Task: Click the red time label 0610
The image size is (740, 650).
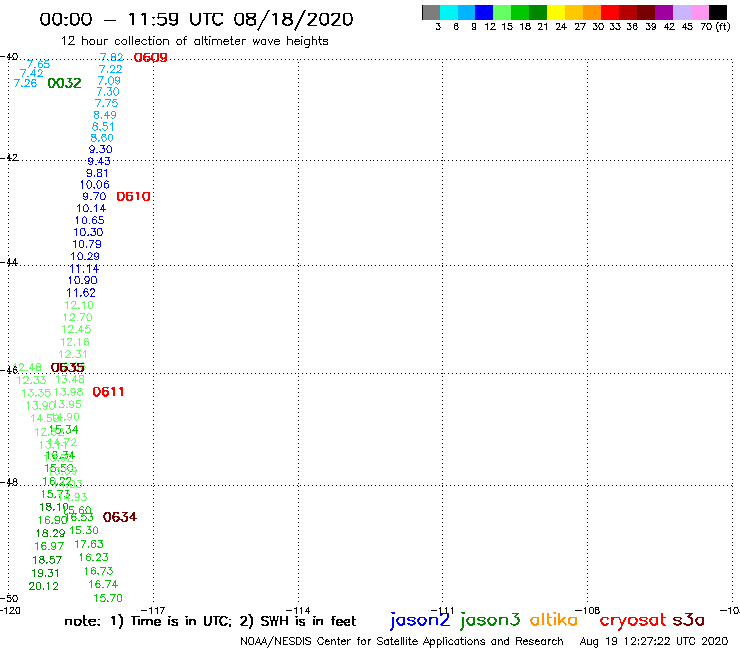Action: (134, 196)
